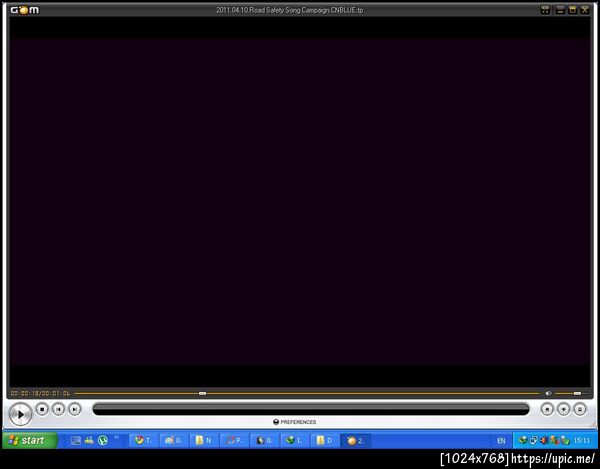Click the Show Desktop quick launch icon
This screenshot has width=600, height=469.
pyautogui.click(x=76, y=440)
